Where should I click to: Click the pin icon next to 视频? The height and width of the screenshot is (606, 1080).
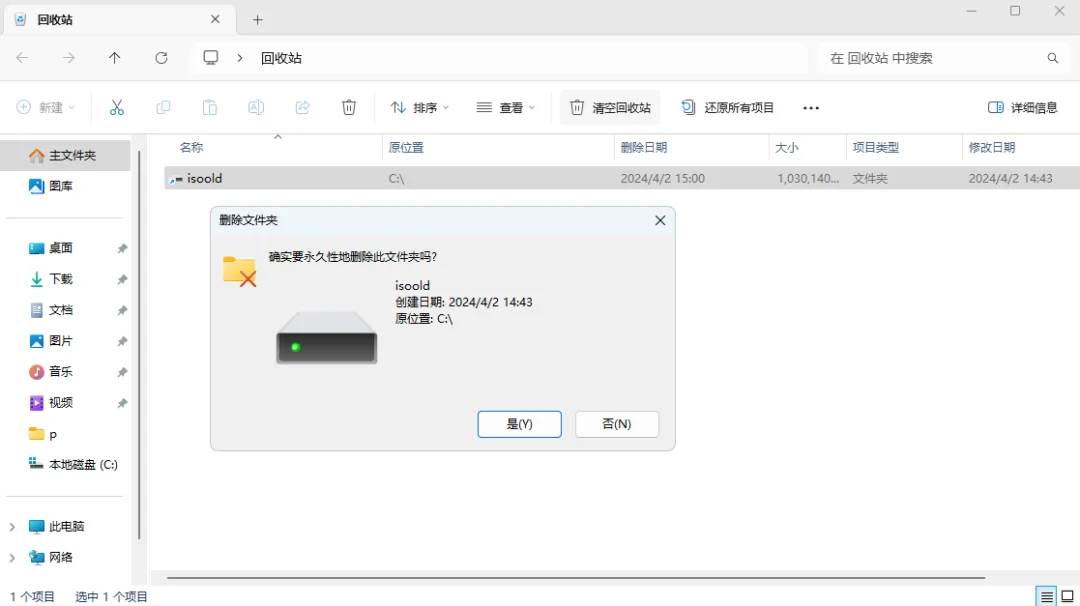pyautogui.click(x=122, y=404)
